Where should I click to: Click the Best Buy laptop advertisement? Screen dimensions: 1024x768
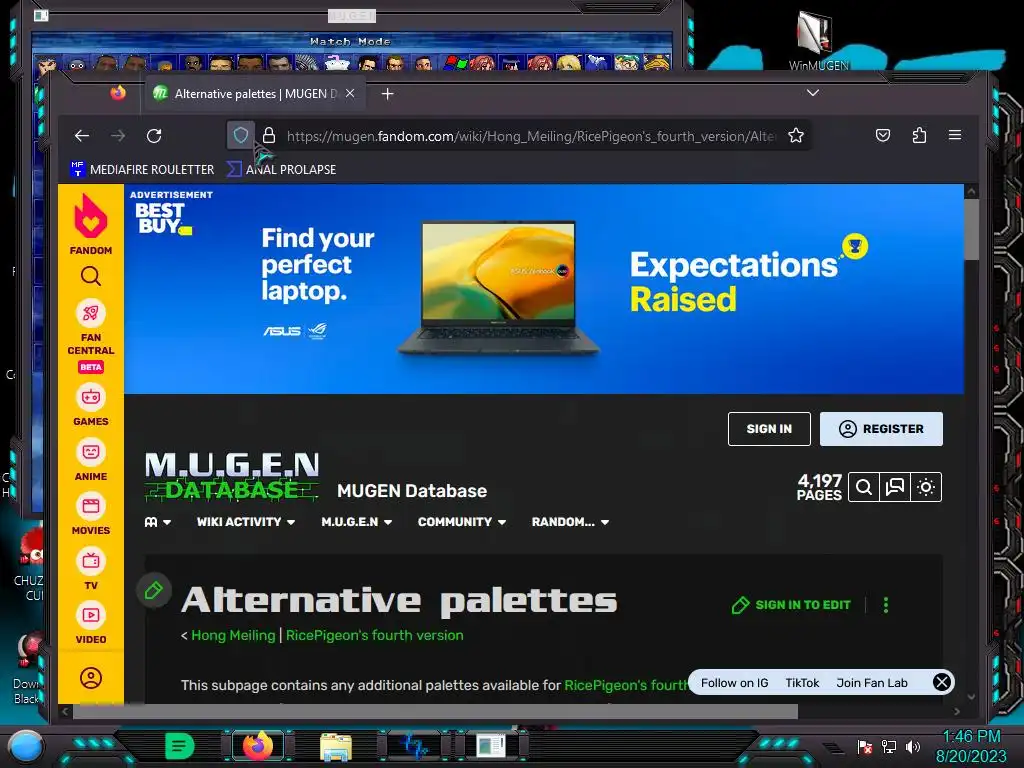coord(543,289)
